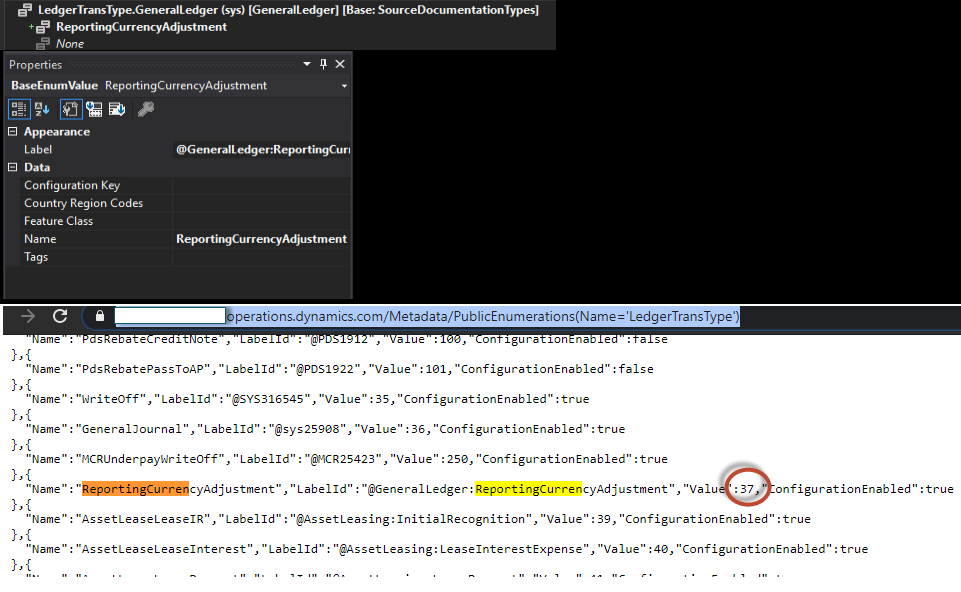Click the browser URL with PublicEnumerations
Viewport: 961px width, 592px height.
coord(483,316)
